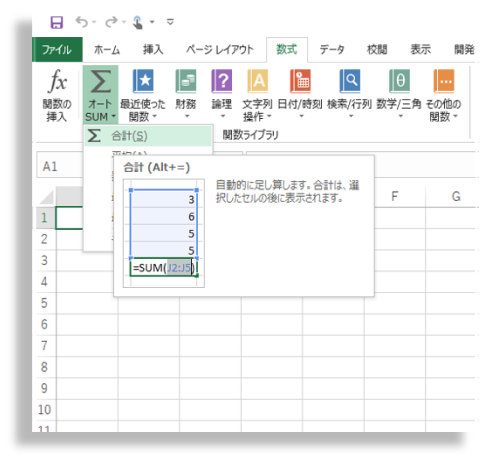Select row 10 header
493x461 pixels.
click(x=45, y=410)
